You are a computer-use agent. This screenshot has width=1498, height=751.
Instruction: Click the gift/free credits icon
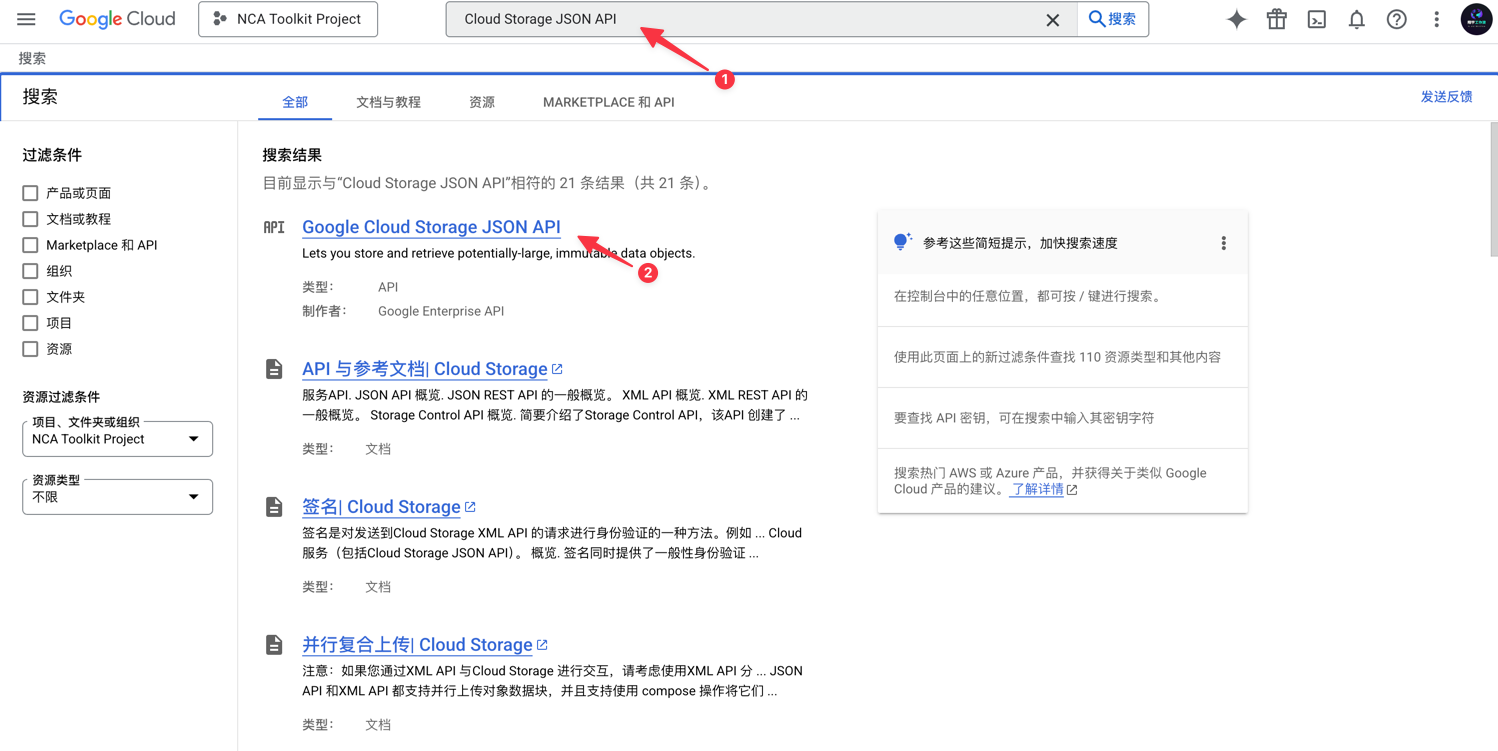click(1276, 19)
